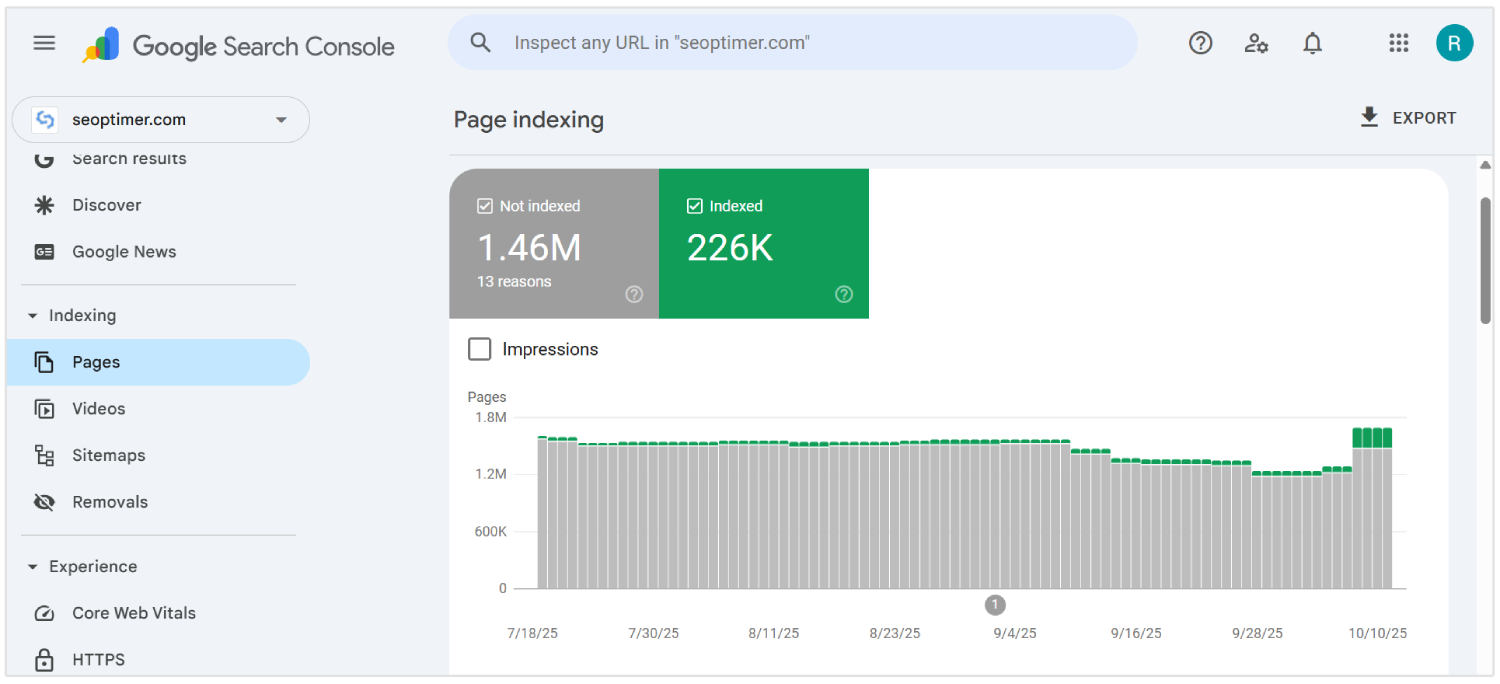Image resolution: width=1500 pixels, height=684 pixels.
Task: Select the Discover report icon
Action: pyautogui.click(x=44, y=204)
